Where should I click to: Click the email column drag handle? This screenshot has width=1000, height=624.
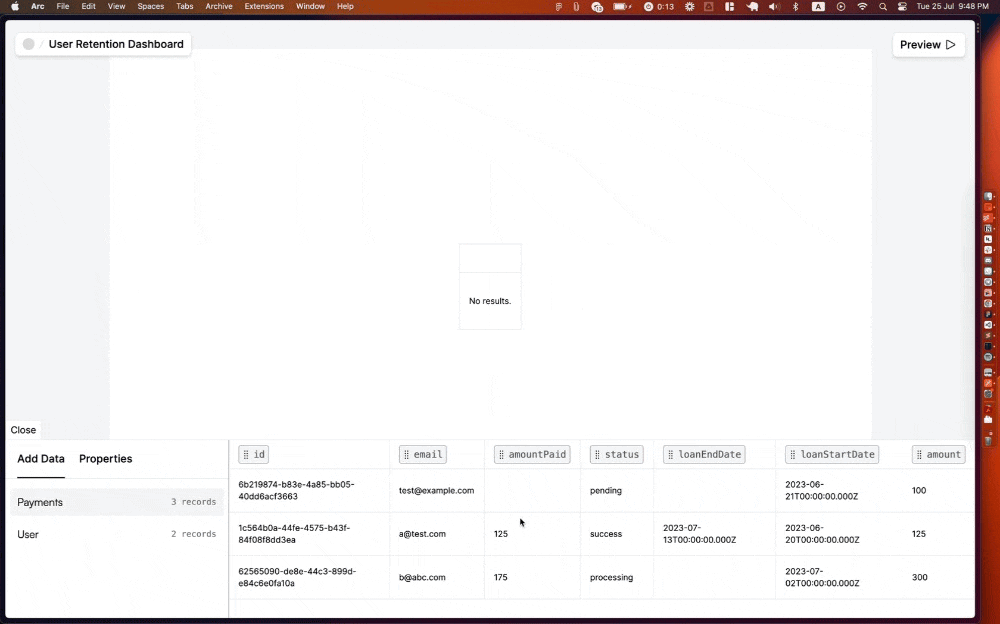[x=407, y=455]
